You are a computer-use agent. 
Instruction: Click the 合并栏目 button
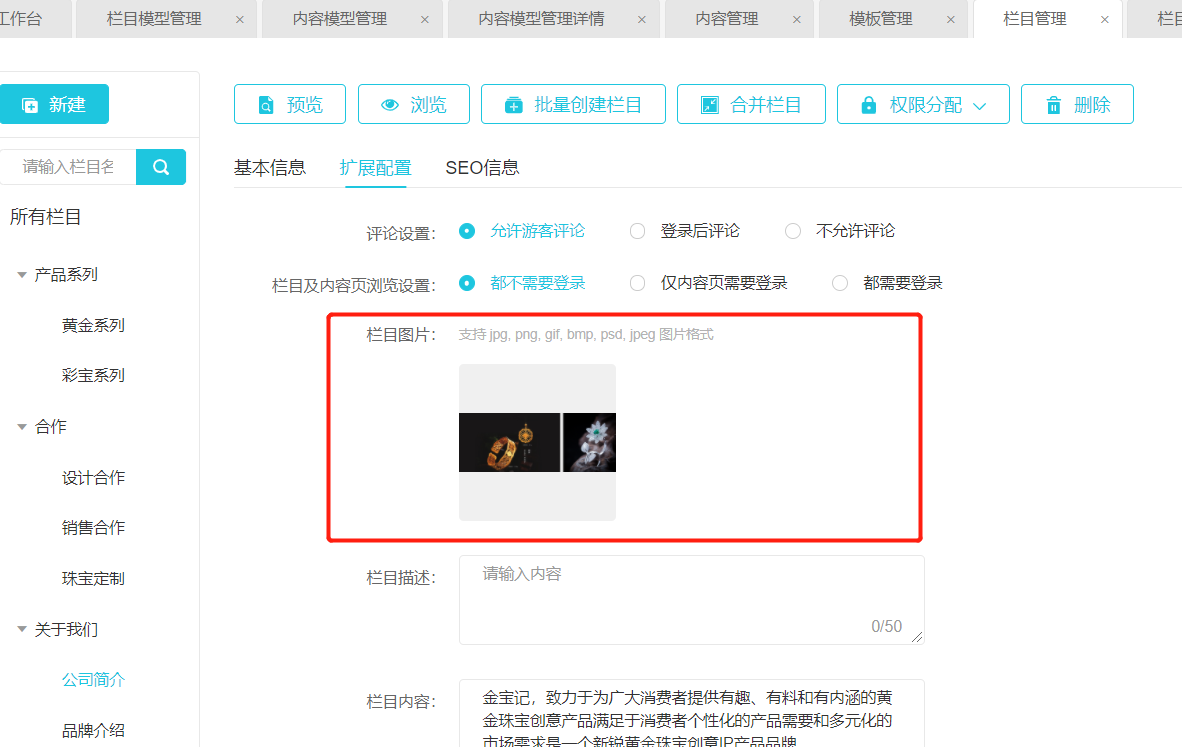point(751,104)
